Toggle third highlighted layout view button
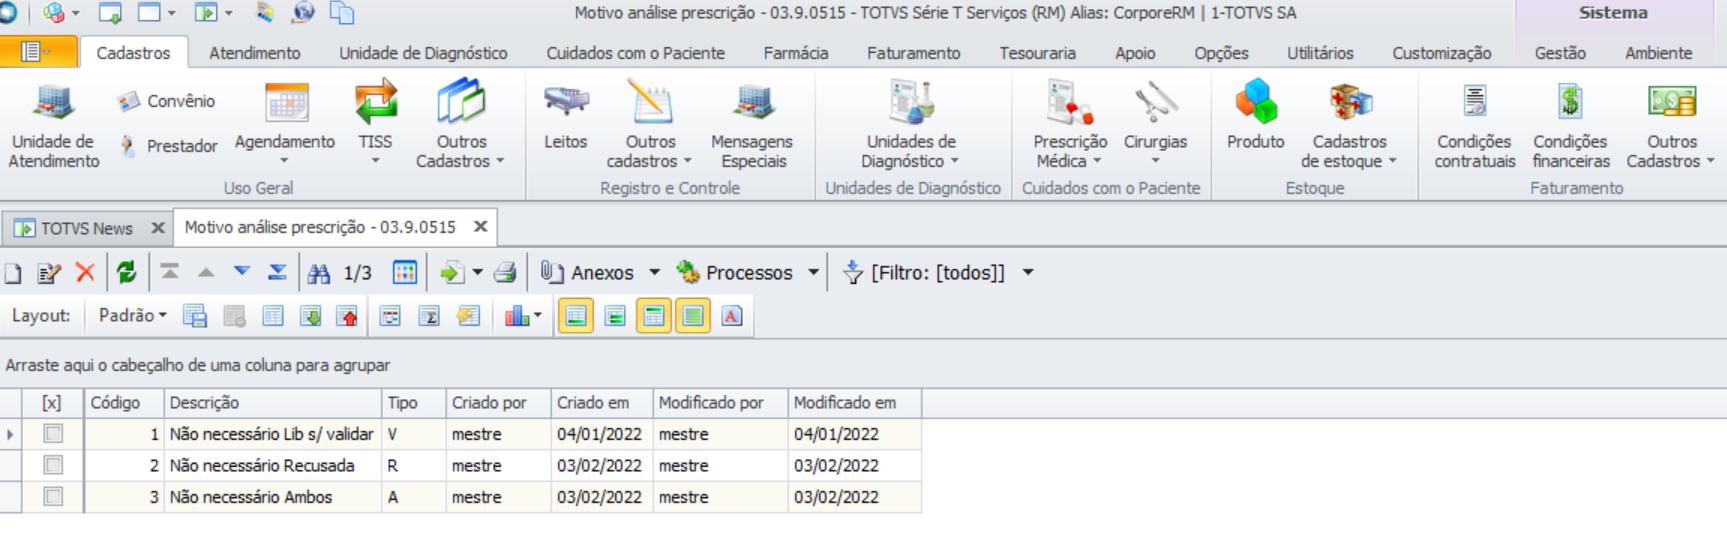Viewport: 1727px width, 539px height. pos(654,316)
